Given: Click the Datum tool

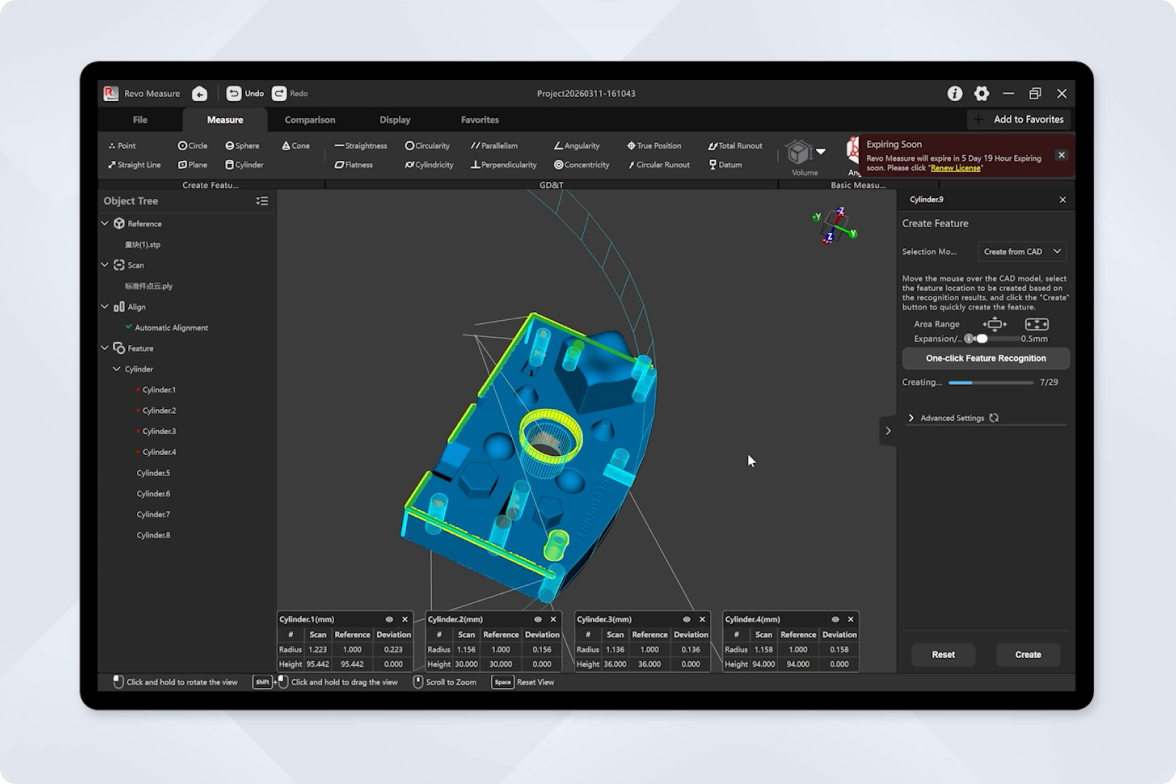Looking at the screenshot, I should pyautogui.click(x=725, y=165).
